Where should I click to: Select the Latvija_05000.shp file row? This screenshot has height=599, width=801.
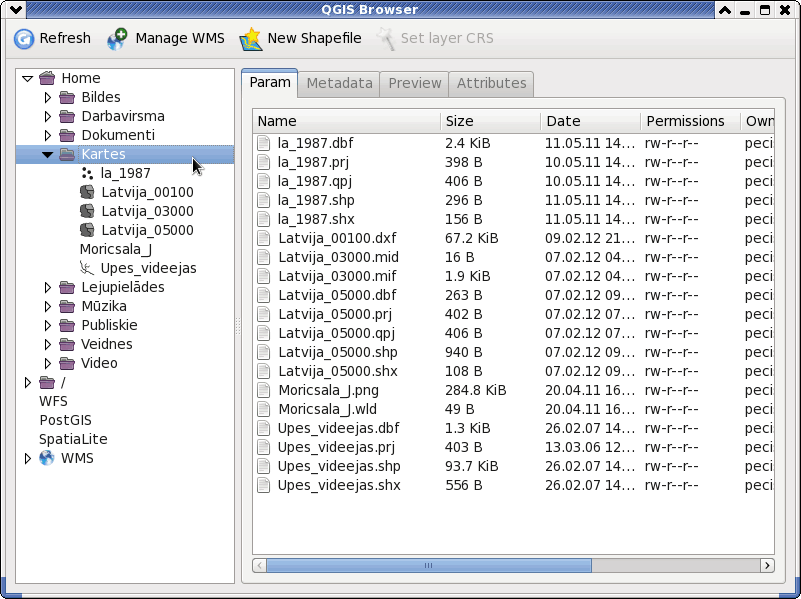[x=513, y=352]
